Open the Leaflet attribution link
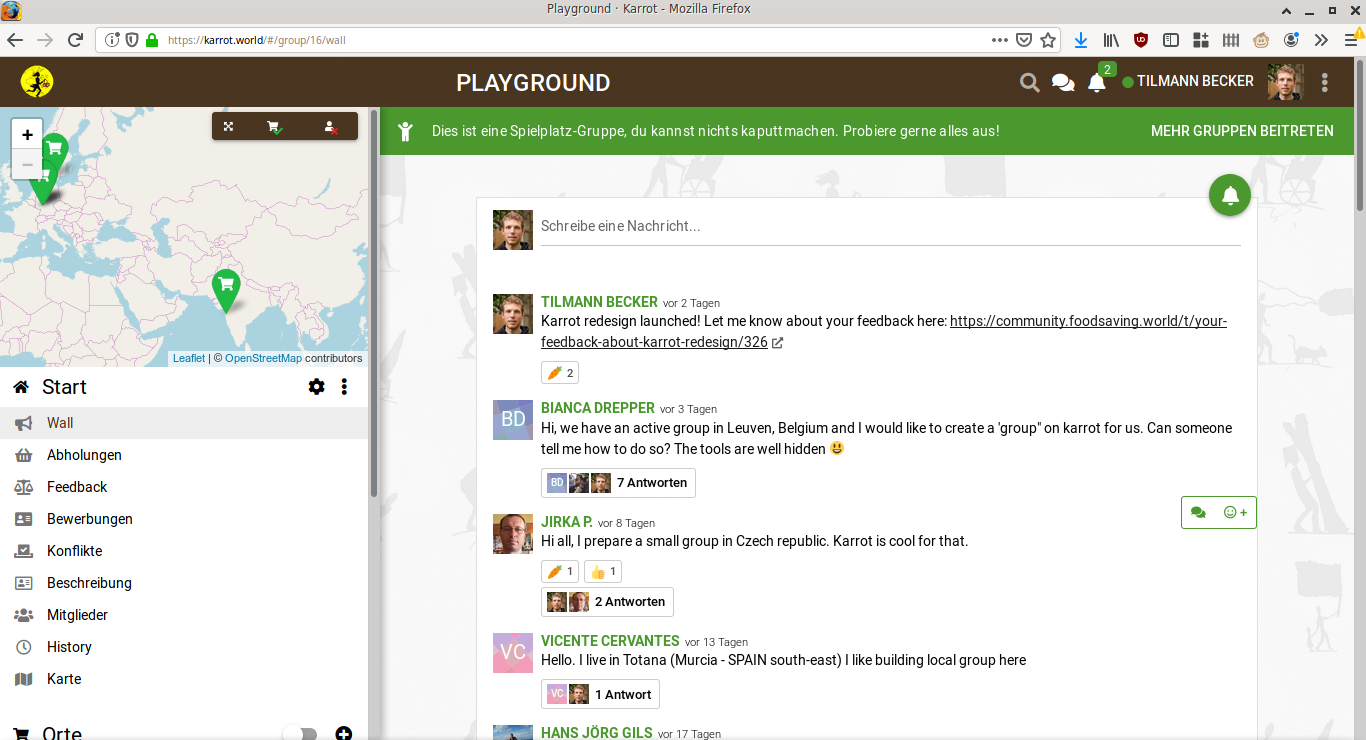The width and height of the screenshot is (1366, 740). coord(189,358)
